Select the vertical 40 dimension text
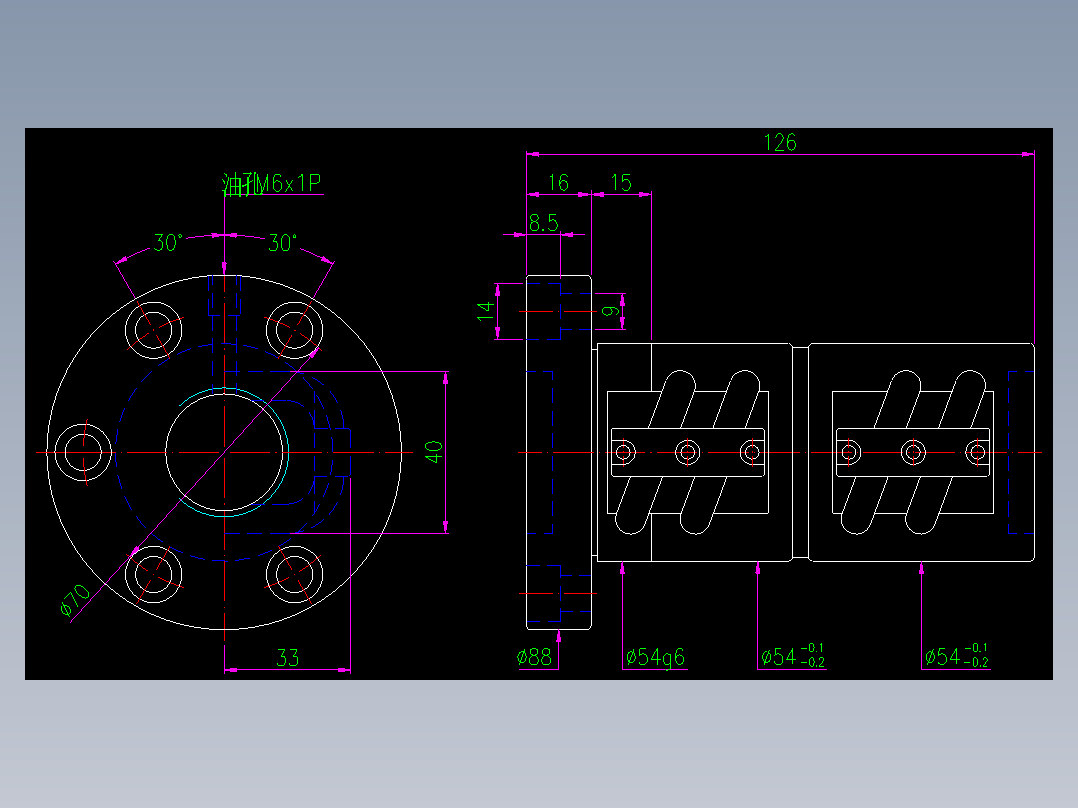This screenshot has width=1078, height=808. (434, 452)
